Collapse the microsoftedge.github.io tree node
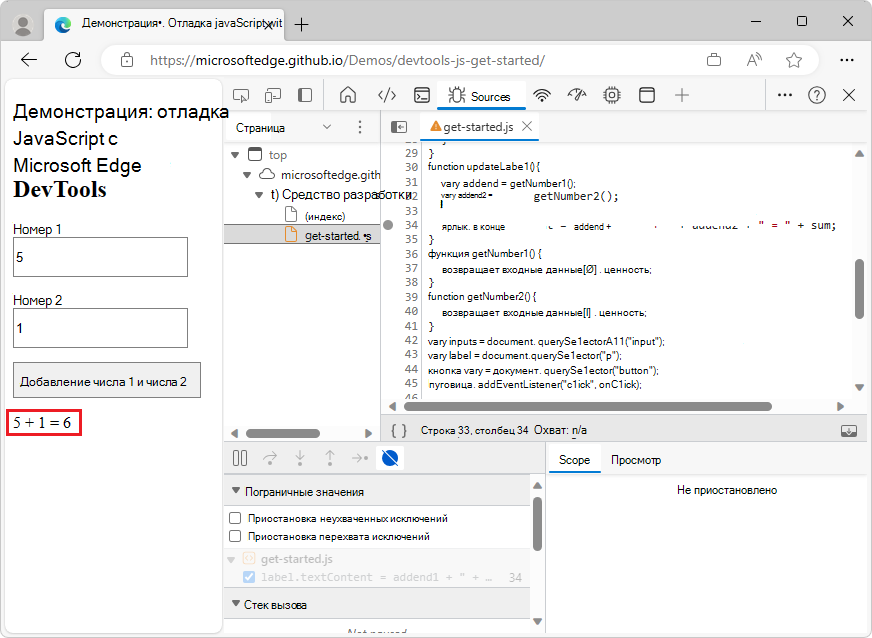The height and width of the screenshot is (638, 872). point(247,175)
